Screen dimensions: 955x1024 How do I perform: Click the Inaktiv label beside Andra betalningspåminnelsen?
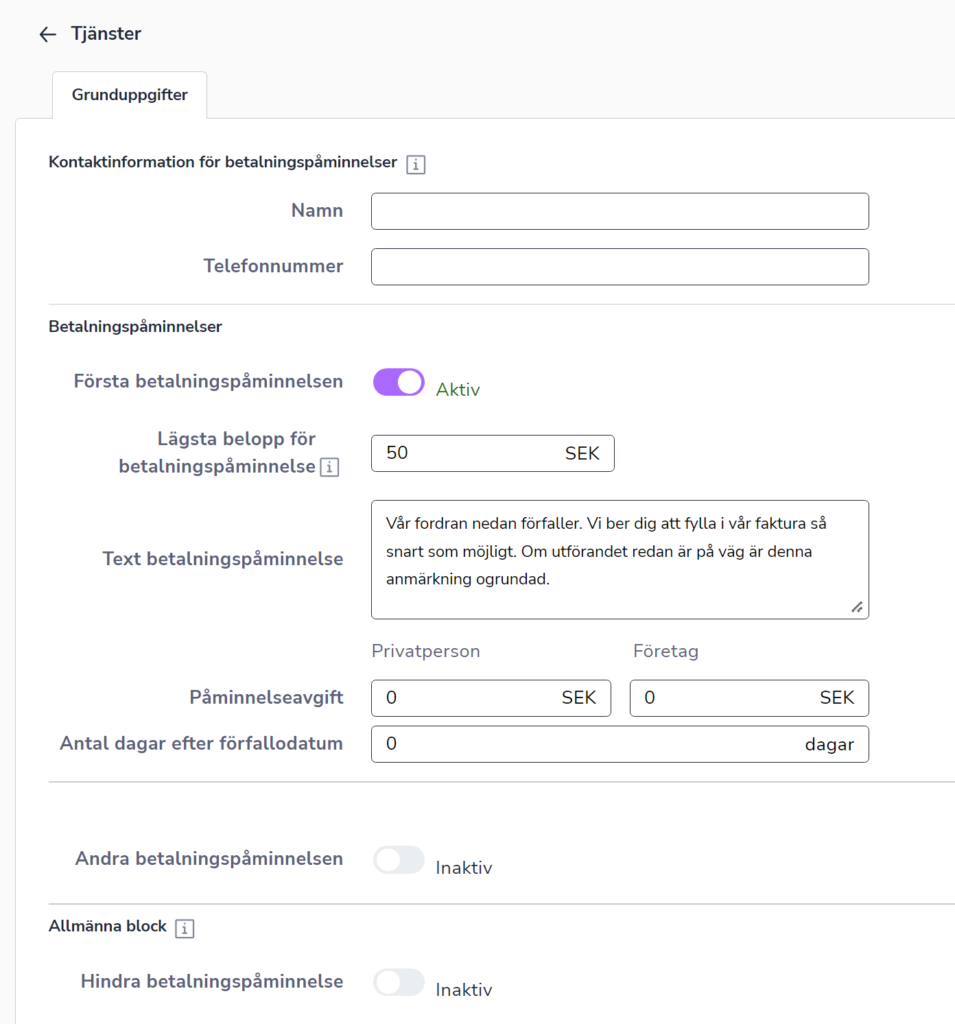464,868
